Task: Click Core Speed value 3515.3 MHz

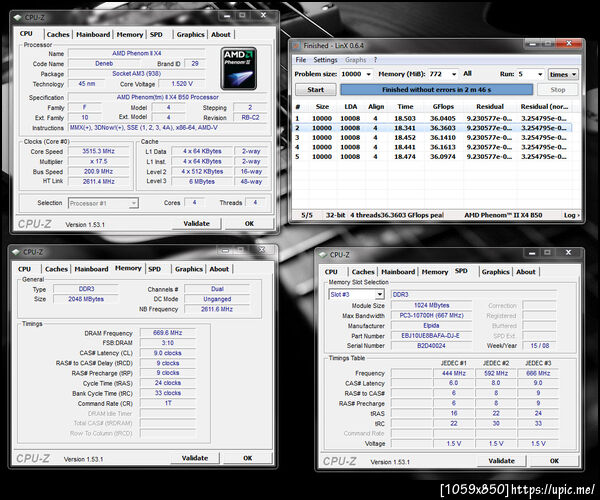Action: 99,151
